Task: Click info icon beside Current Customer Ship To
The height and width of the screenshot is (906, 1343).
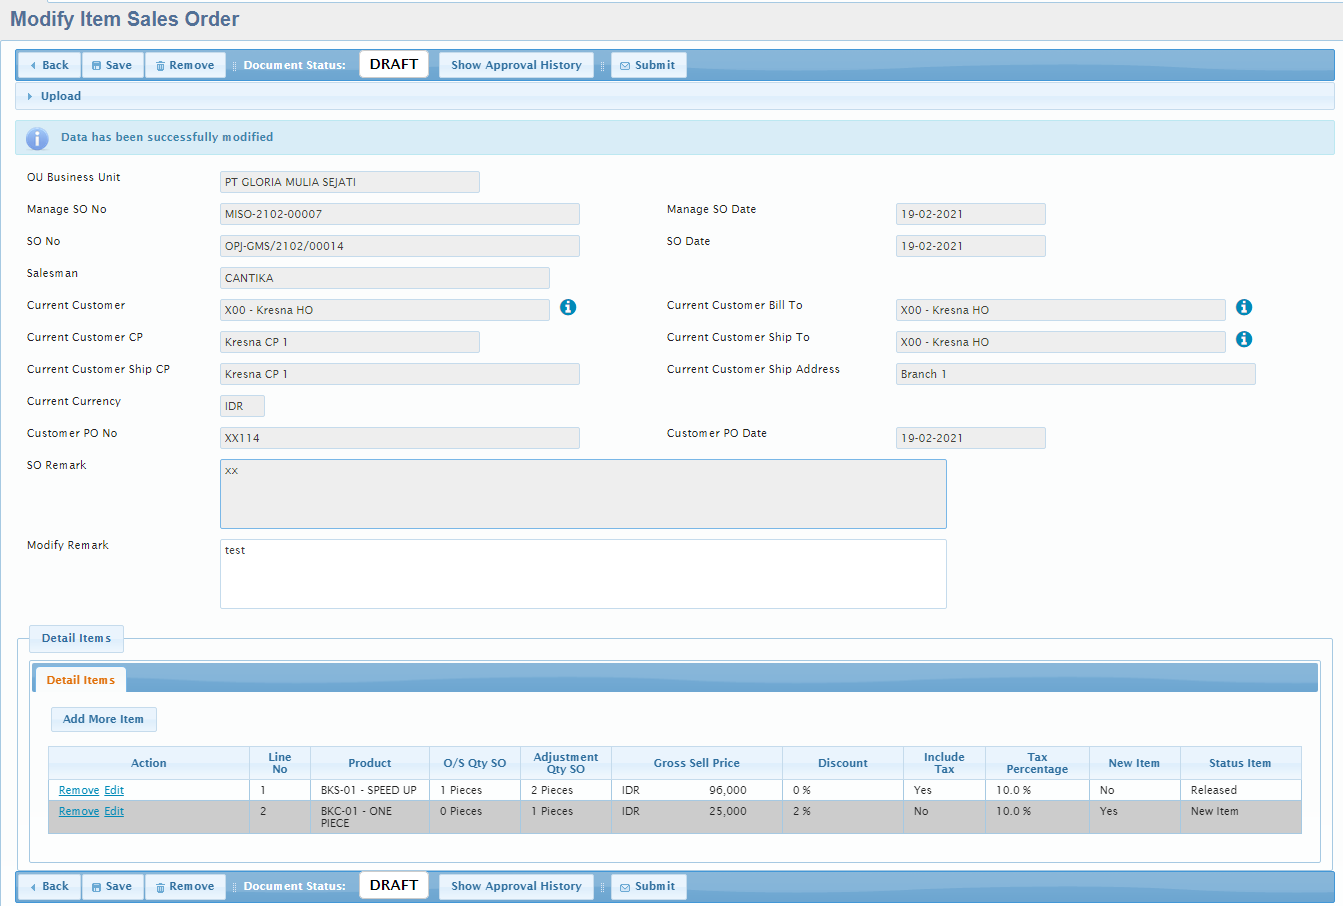Action: point(1244,339)
